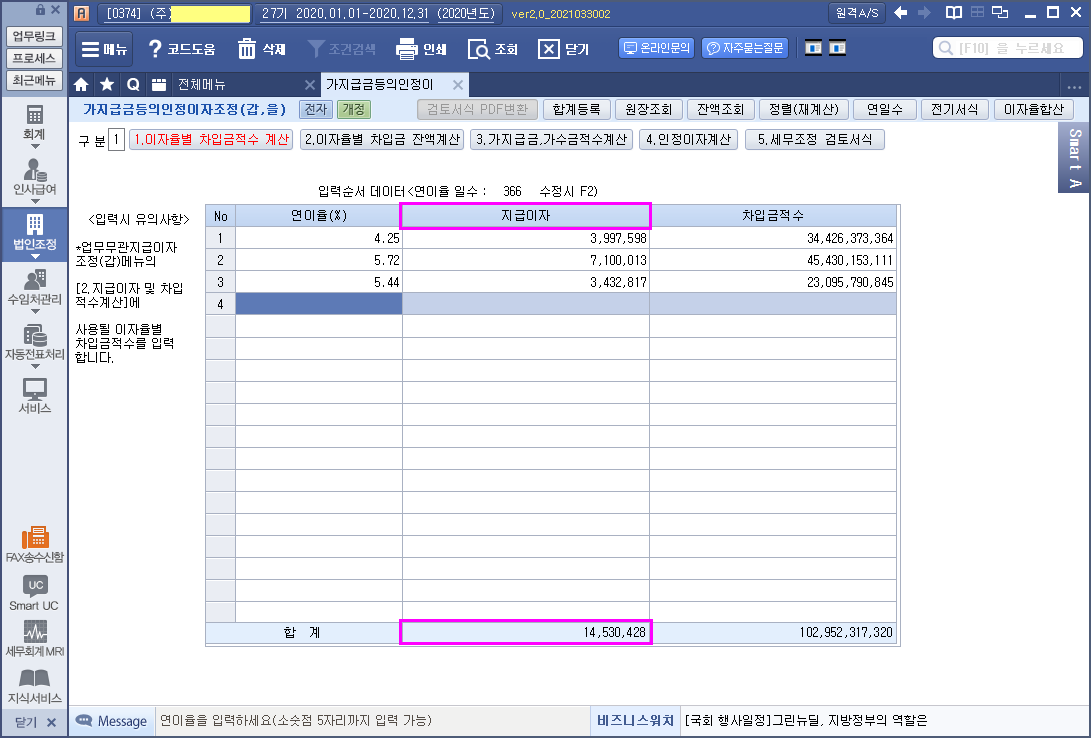Click the 전기서식 button
The width and height of the screenshot is (1091, 738).
[955, 109]
